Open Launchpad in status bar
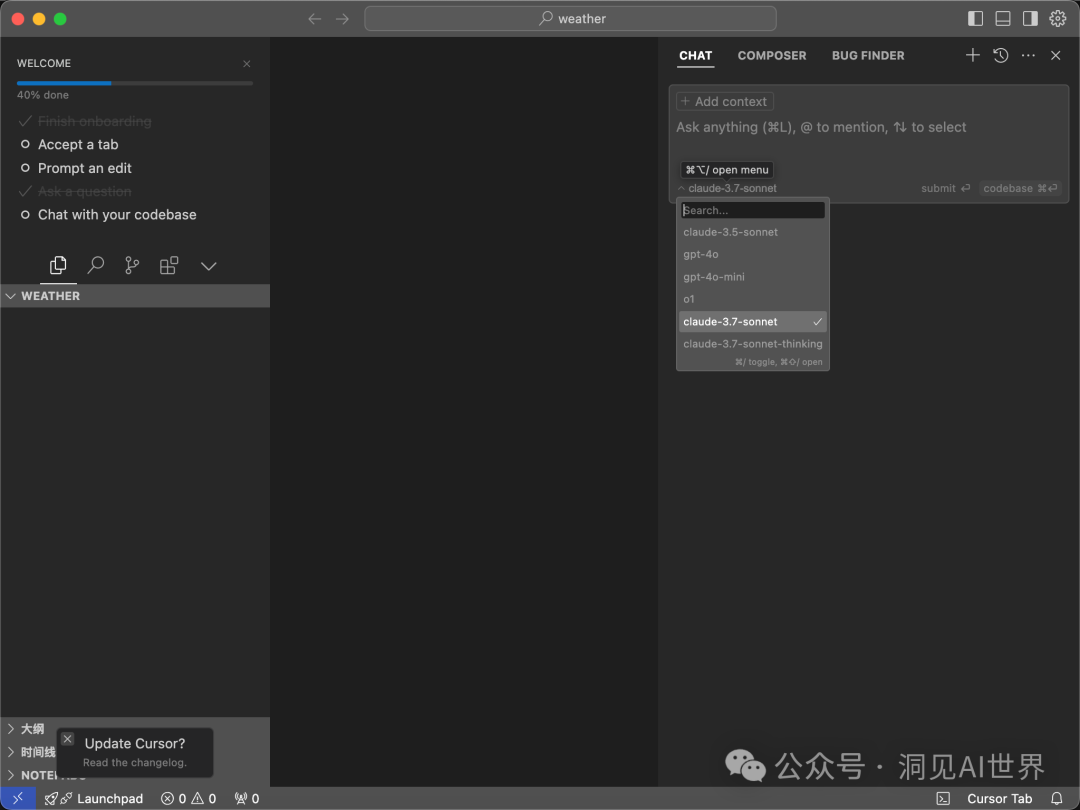Viewport: 1080px width, 810px height. click(94, 798)
